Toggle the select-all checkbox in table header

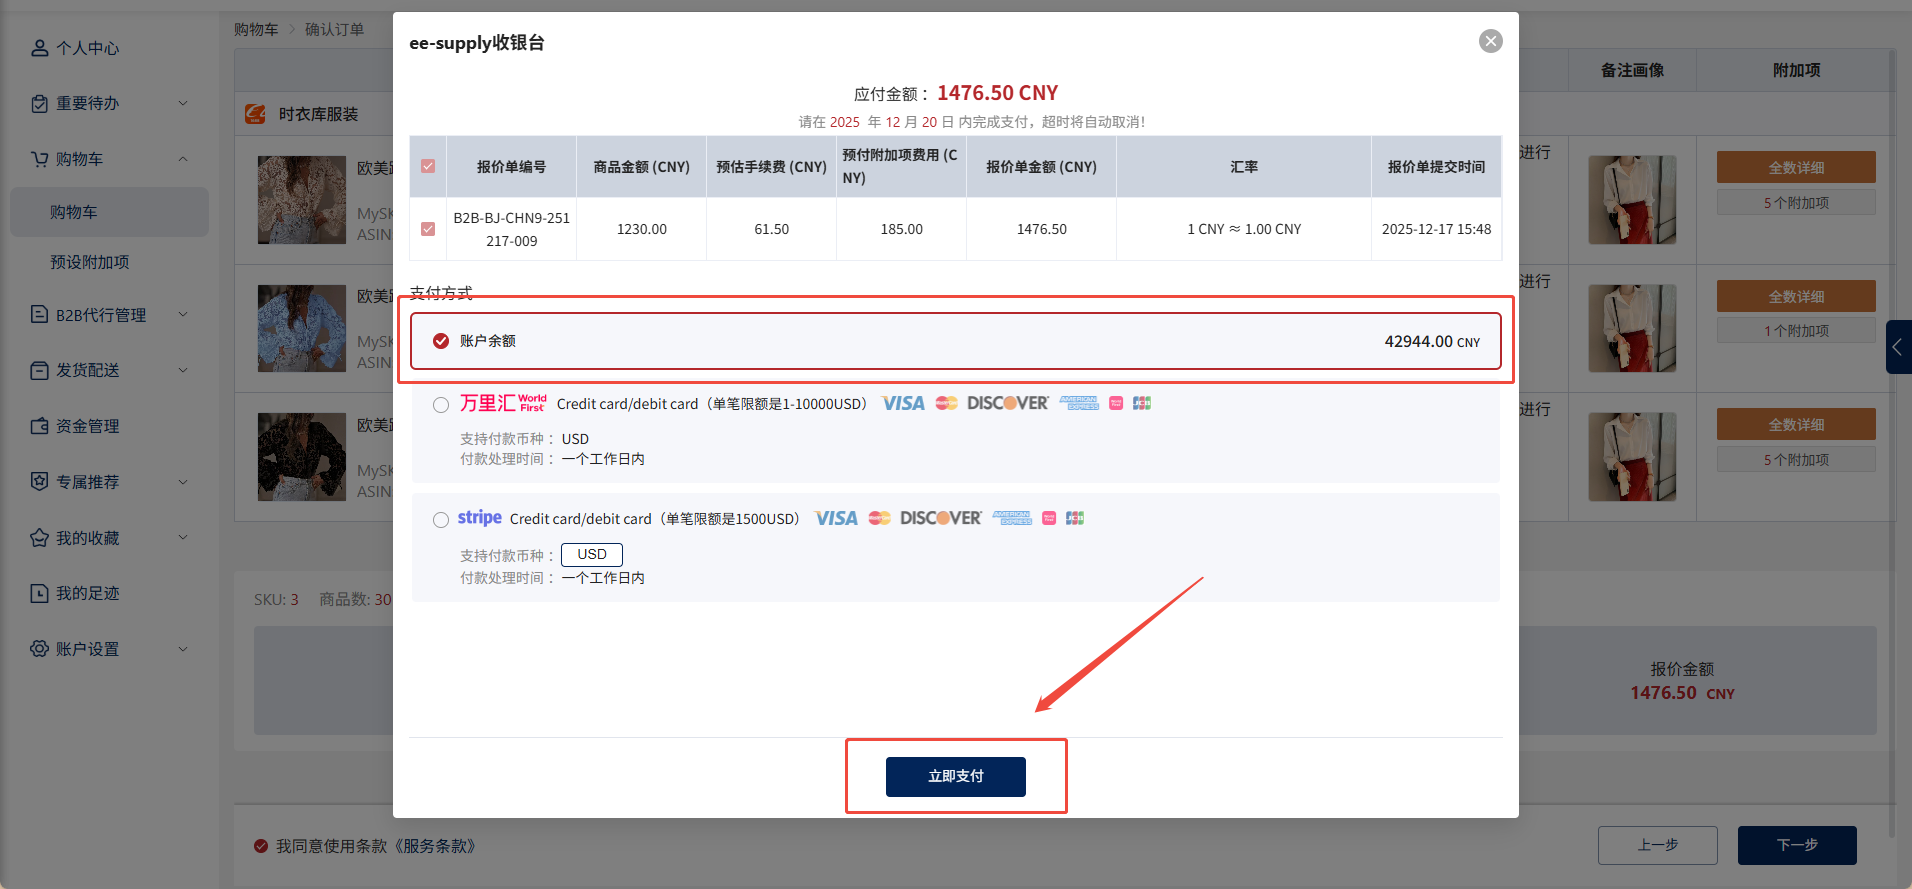pyautogui.click(x=428, y=166)
